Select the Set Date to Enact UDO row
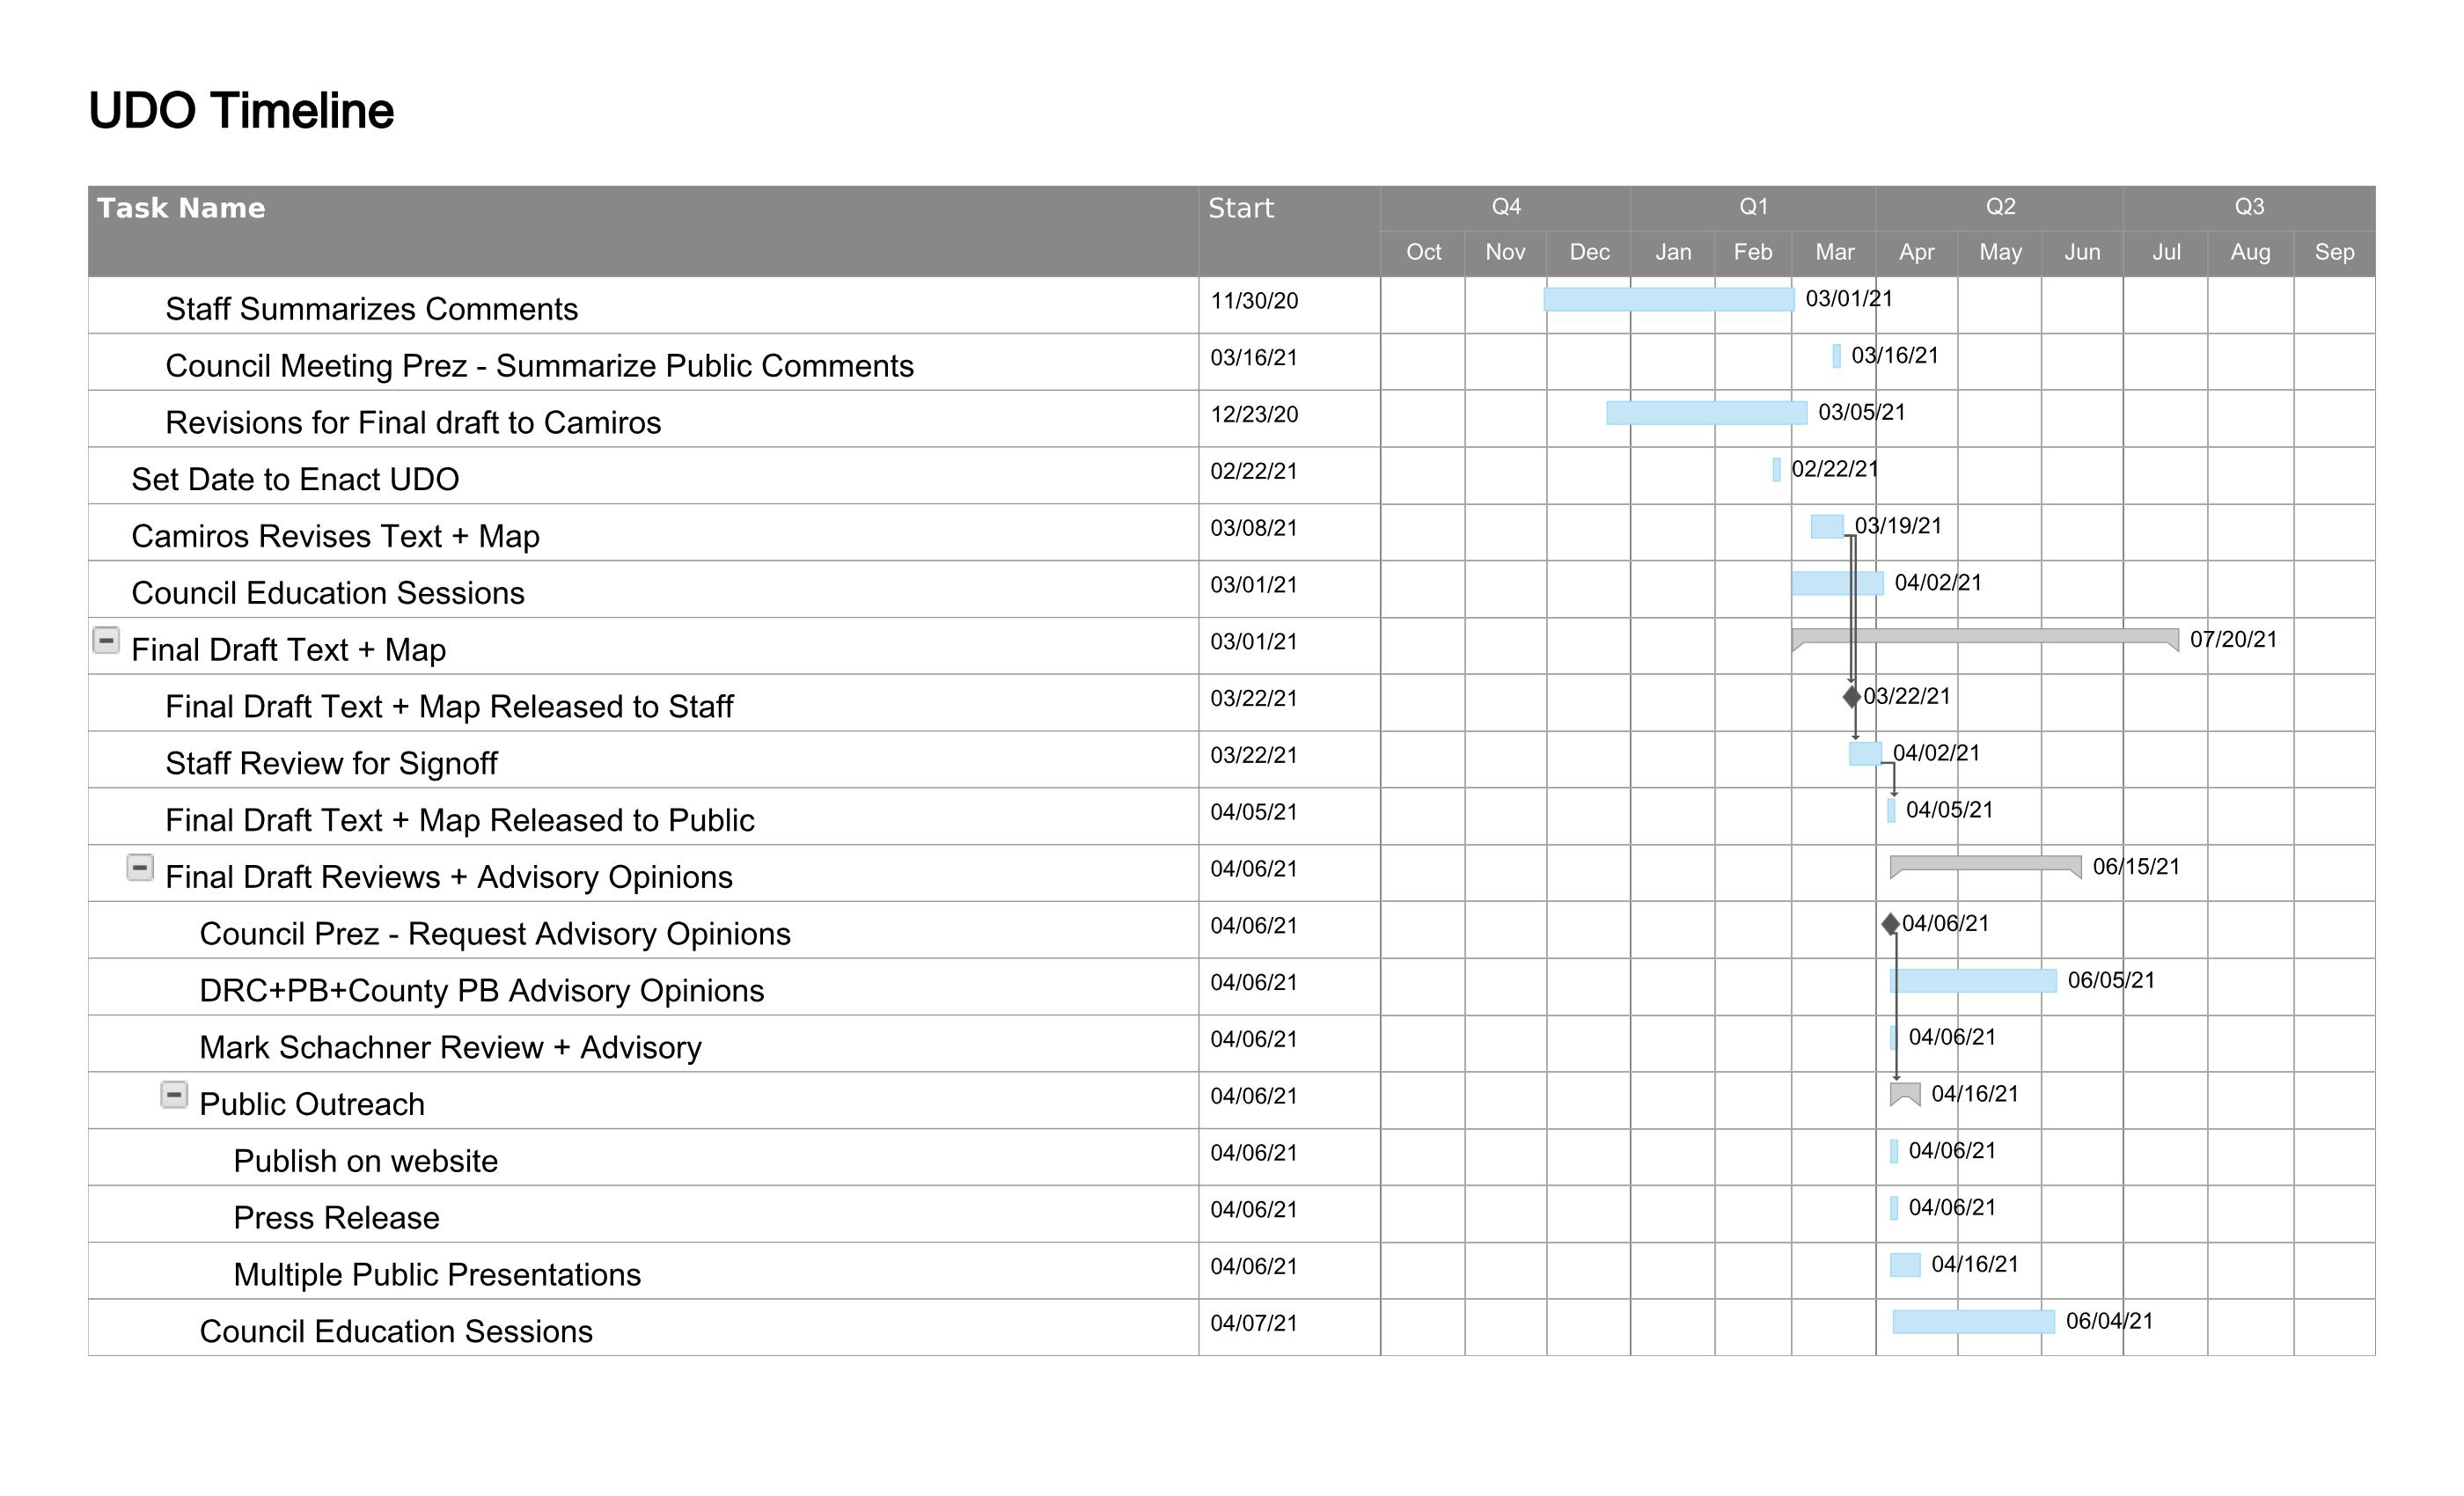 [x=295, y=479]
